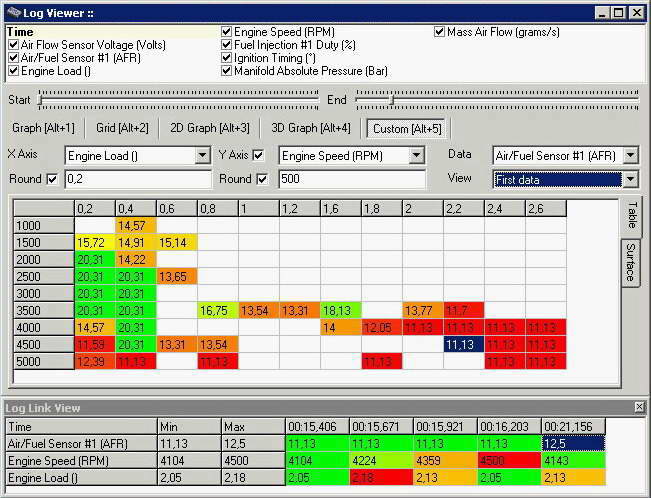Maximize the Log Viewer window
This screenshot has height=498, width=651.
(x=619, y=12)
